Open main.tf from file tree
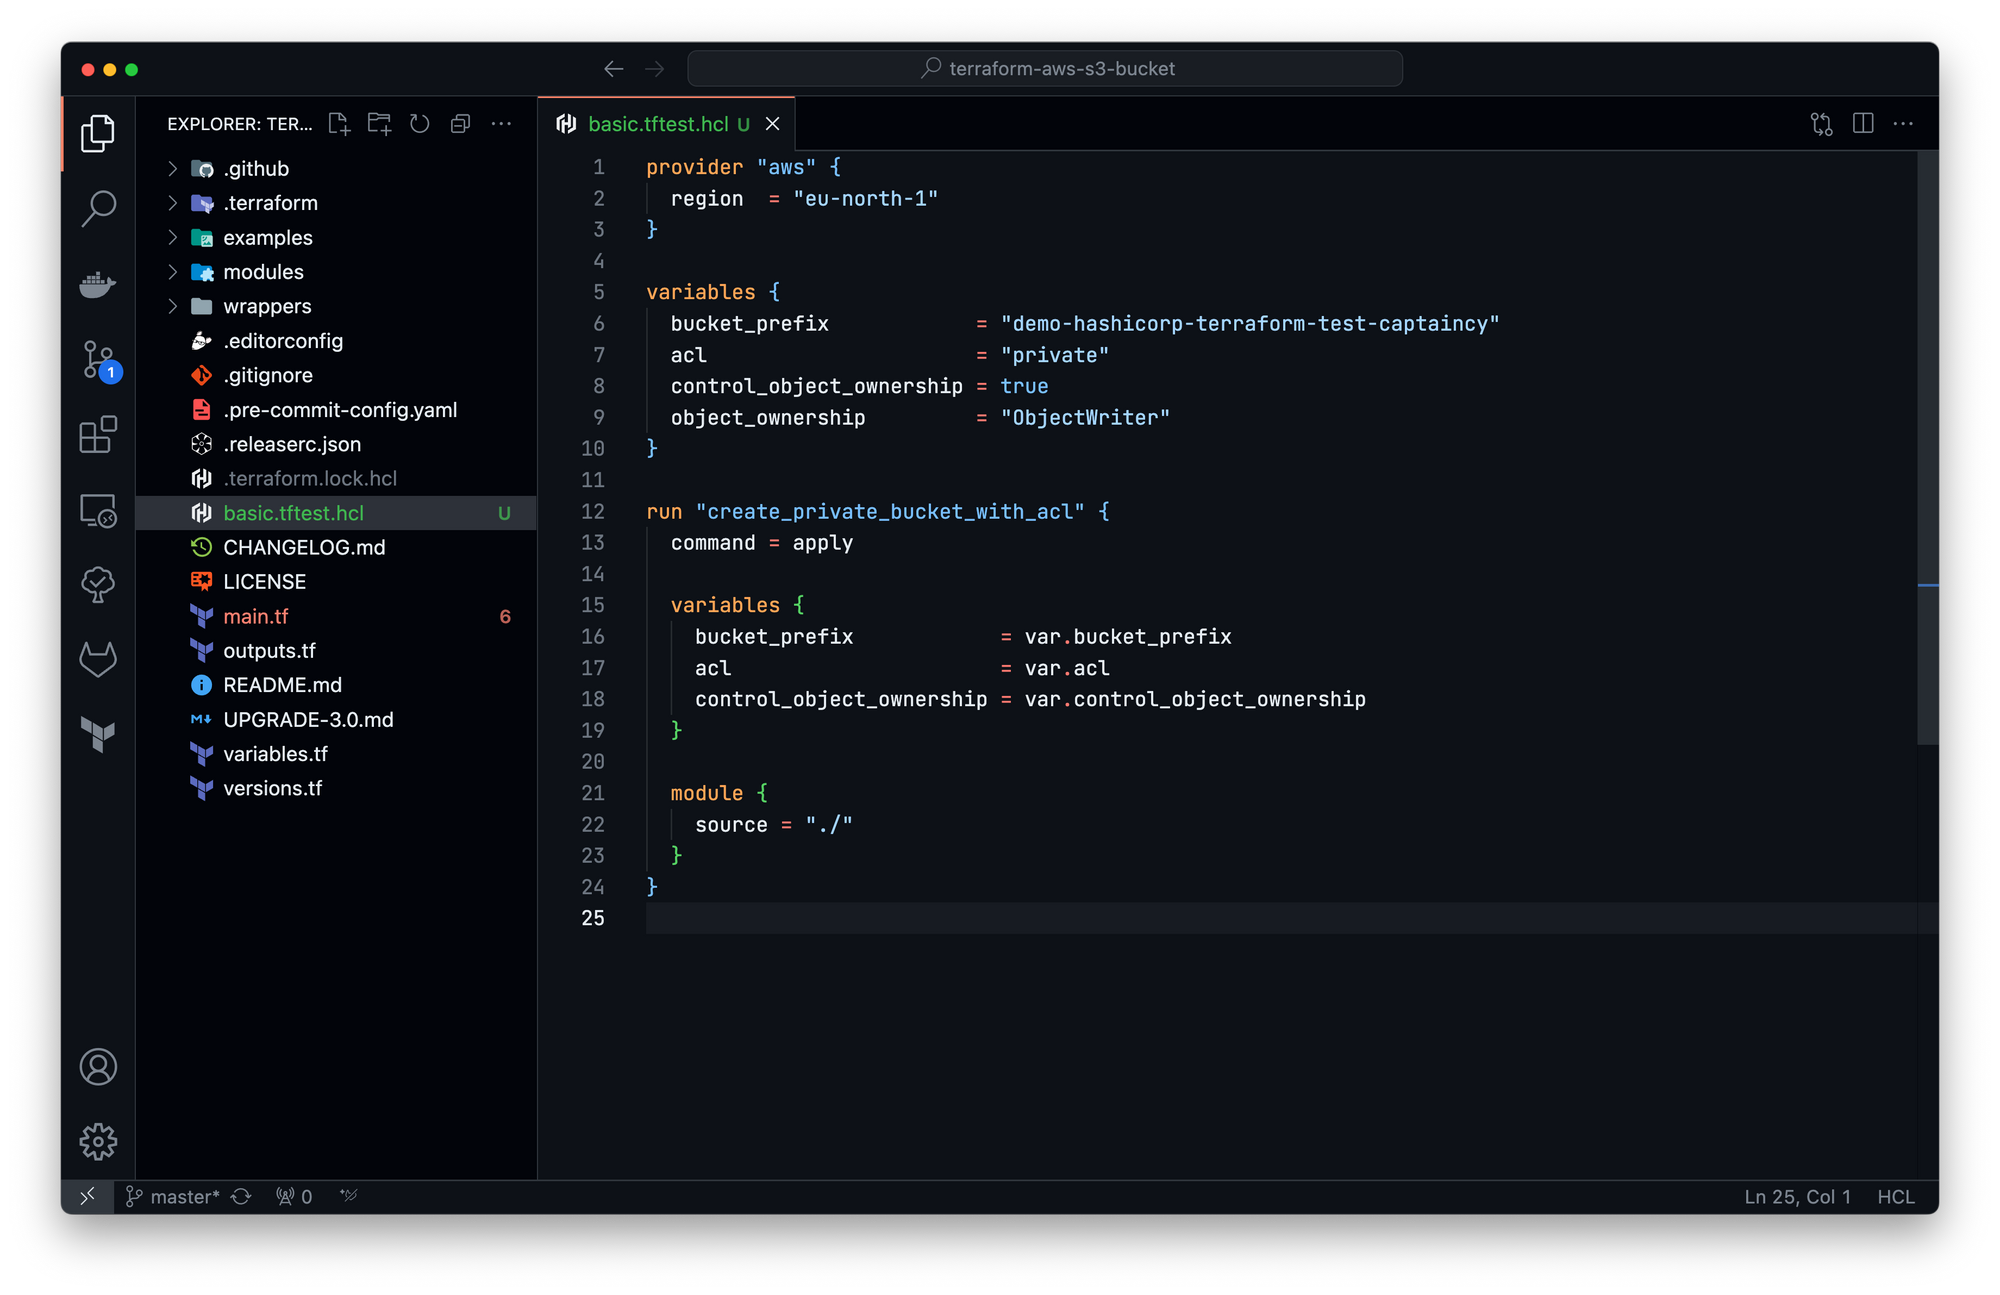The image size is (2000, 1295). point(256,617)
